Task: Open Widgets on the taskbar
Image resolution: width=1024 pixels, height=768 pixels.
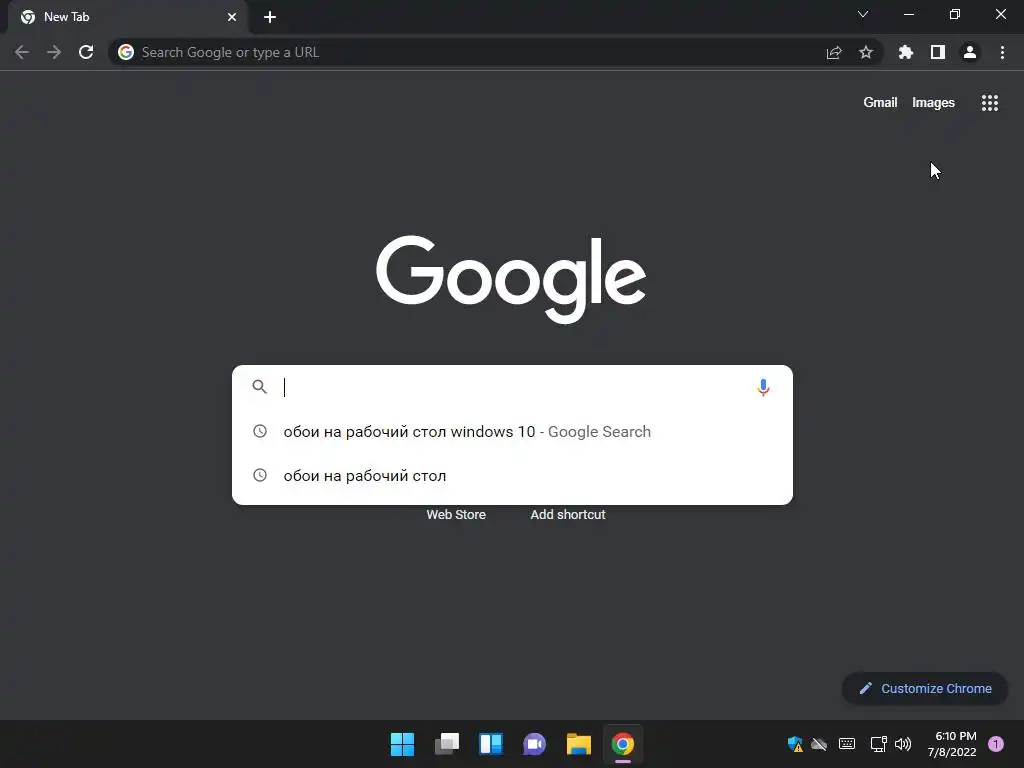Action: 490,744
